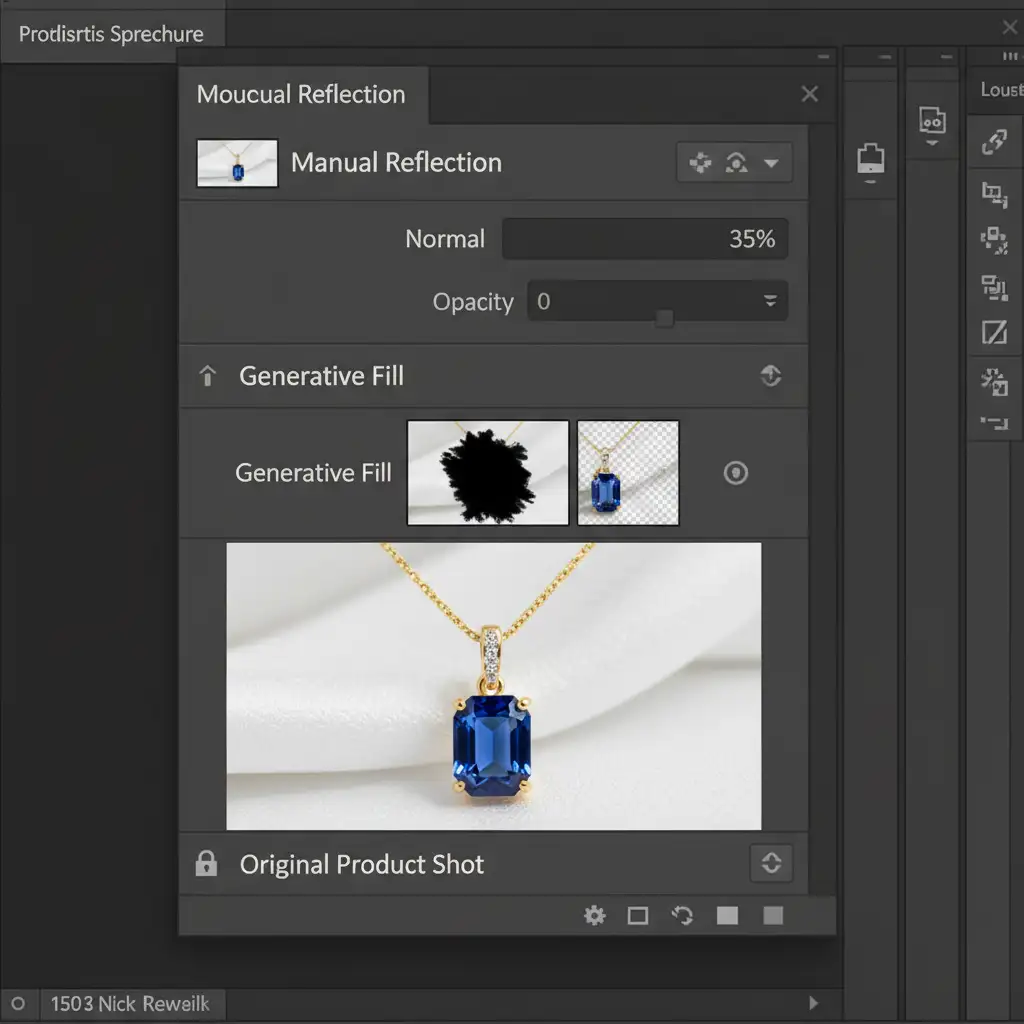Toggle the lock on Original Product Shot

click(x=206, y=864)
